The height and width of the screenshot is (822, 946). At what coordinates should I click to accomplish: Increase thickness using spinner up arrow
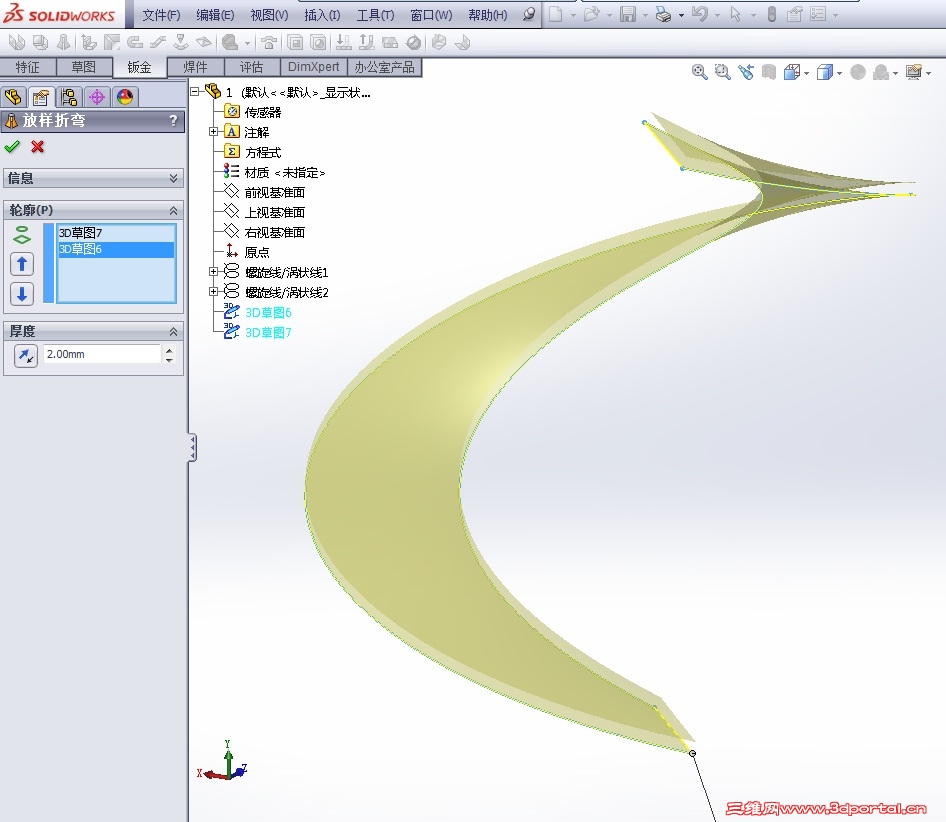170,349
